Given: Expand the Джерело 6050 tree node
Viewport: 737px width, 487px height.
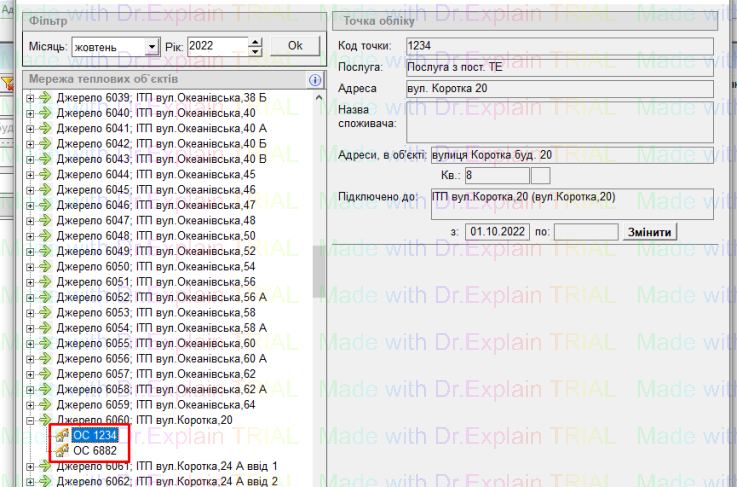Looking at the screenshot, I should 31,267.
